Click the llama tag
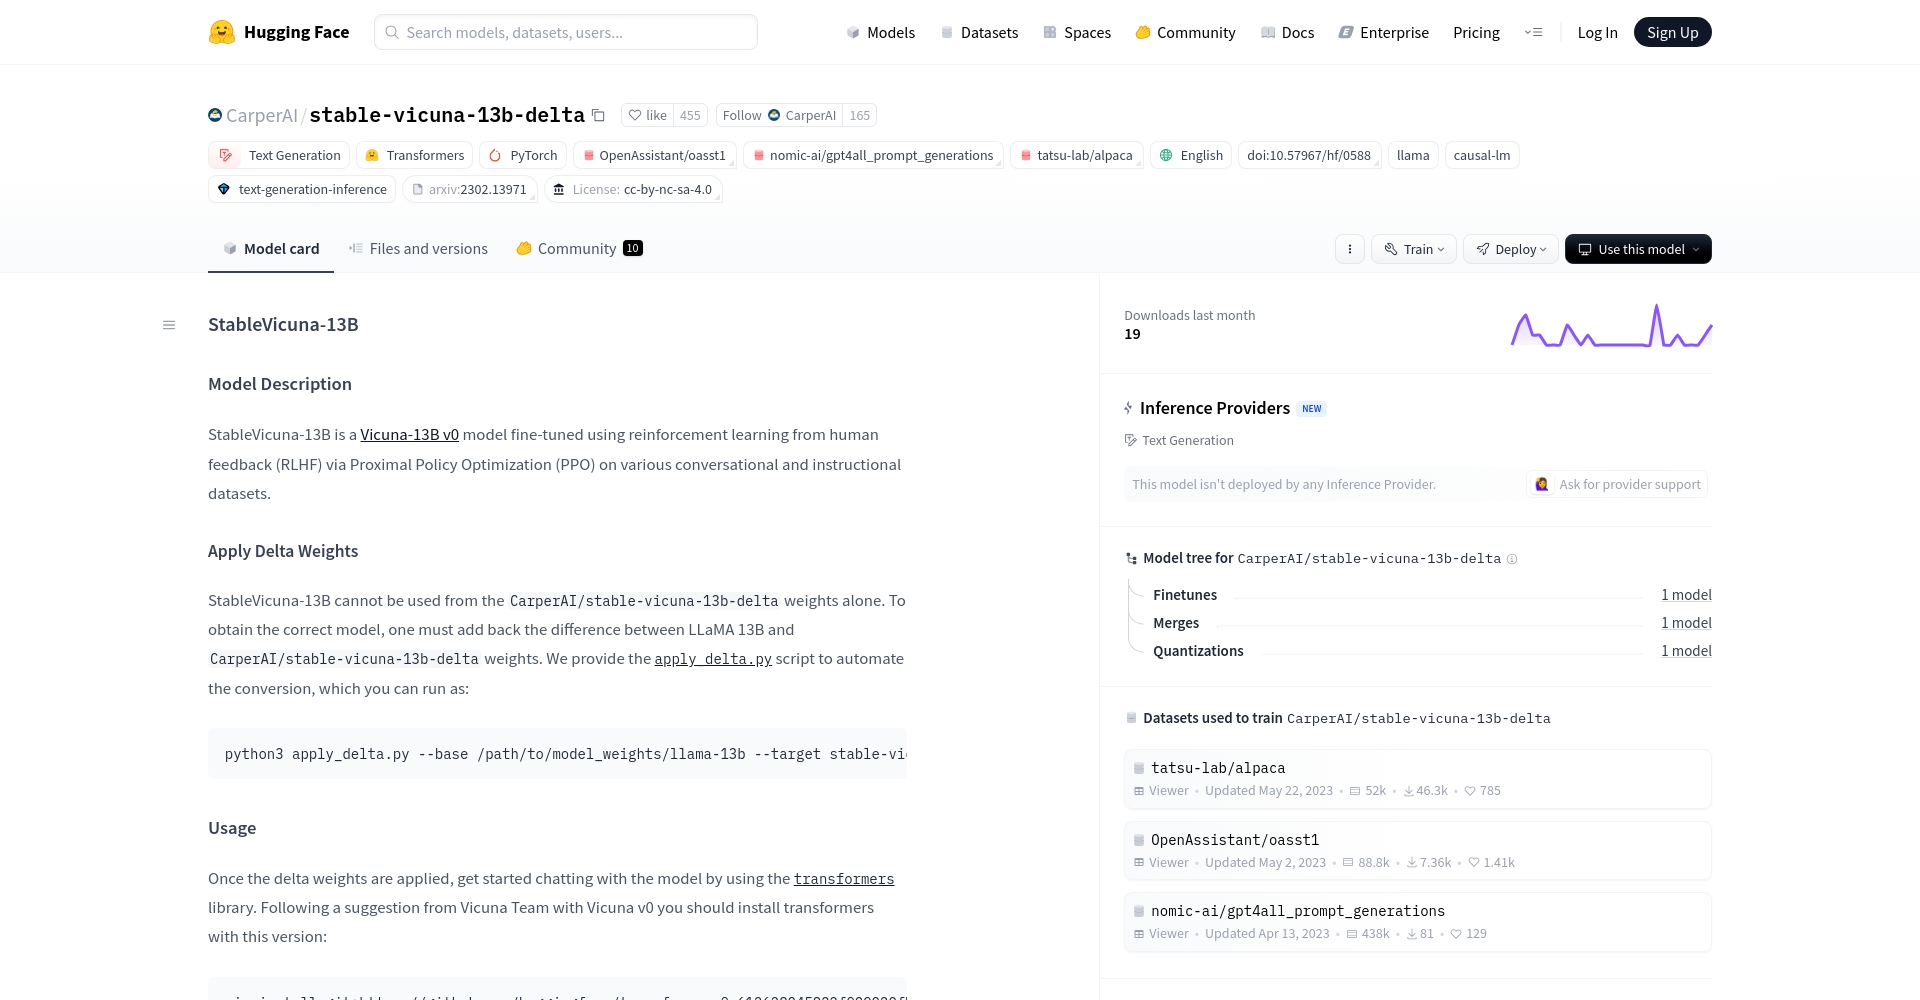 point(1413,155)
